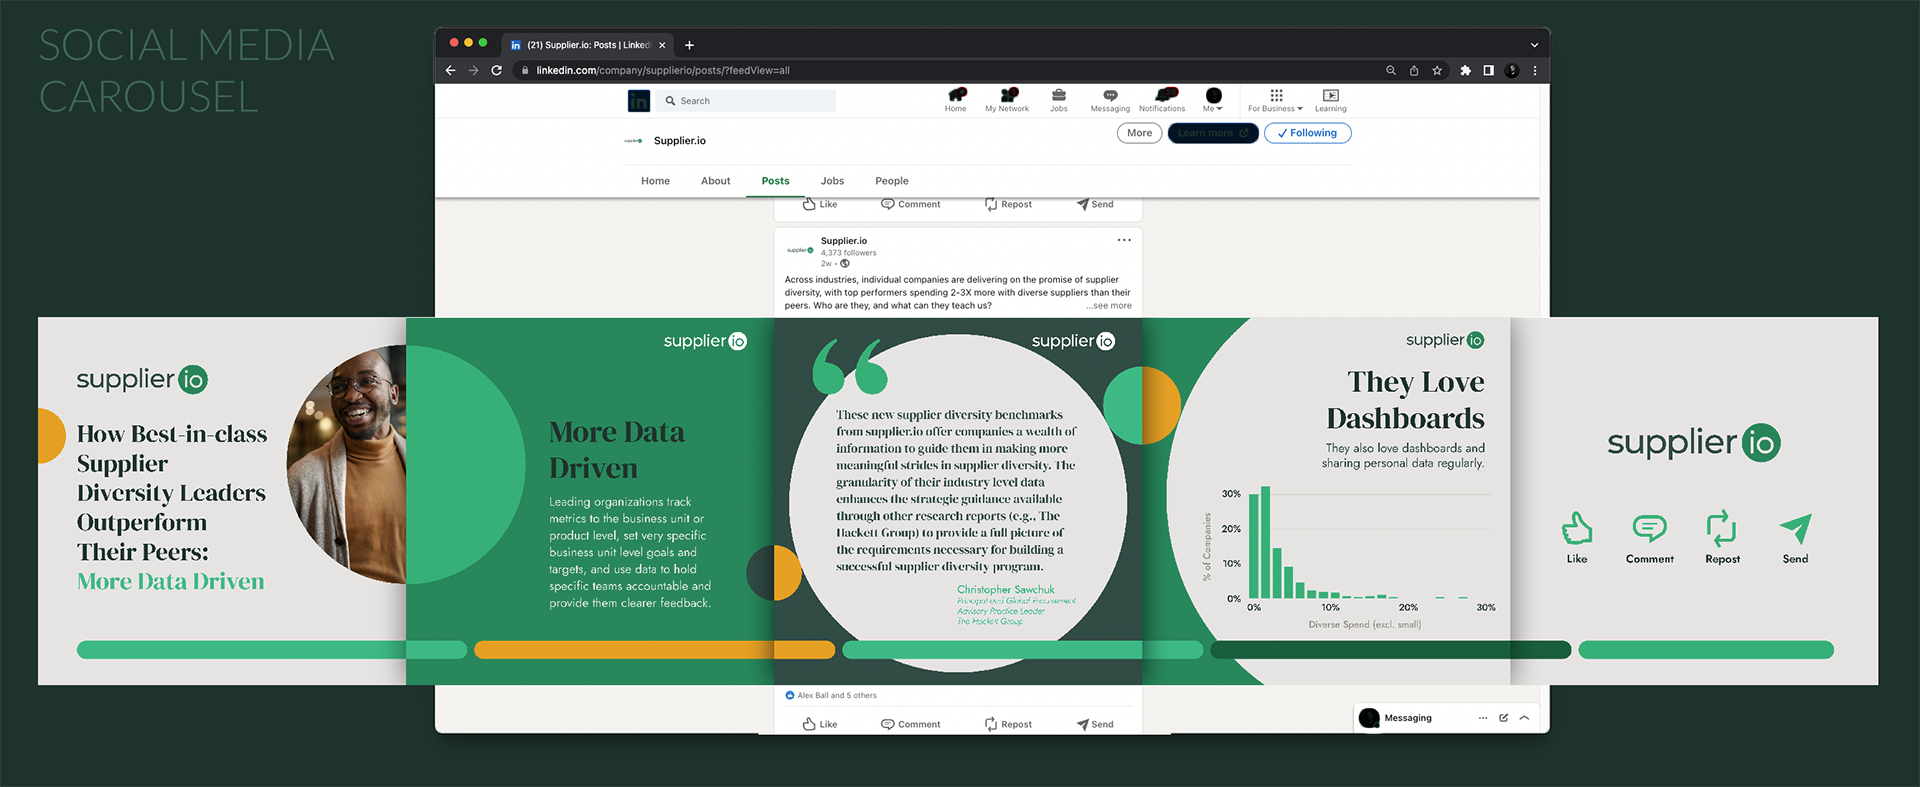Open the three-dot menu on Supplier.io post
Image resolution: width=1920 pixels, height=787 pixels.
pos(1124,240)
